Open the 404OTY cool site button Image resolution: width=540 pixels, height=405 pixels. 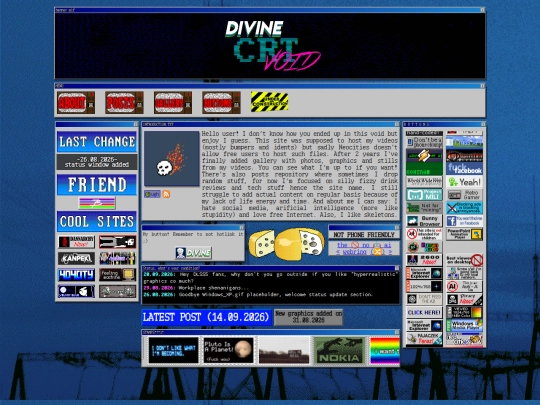pos(76,275)
